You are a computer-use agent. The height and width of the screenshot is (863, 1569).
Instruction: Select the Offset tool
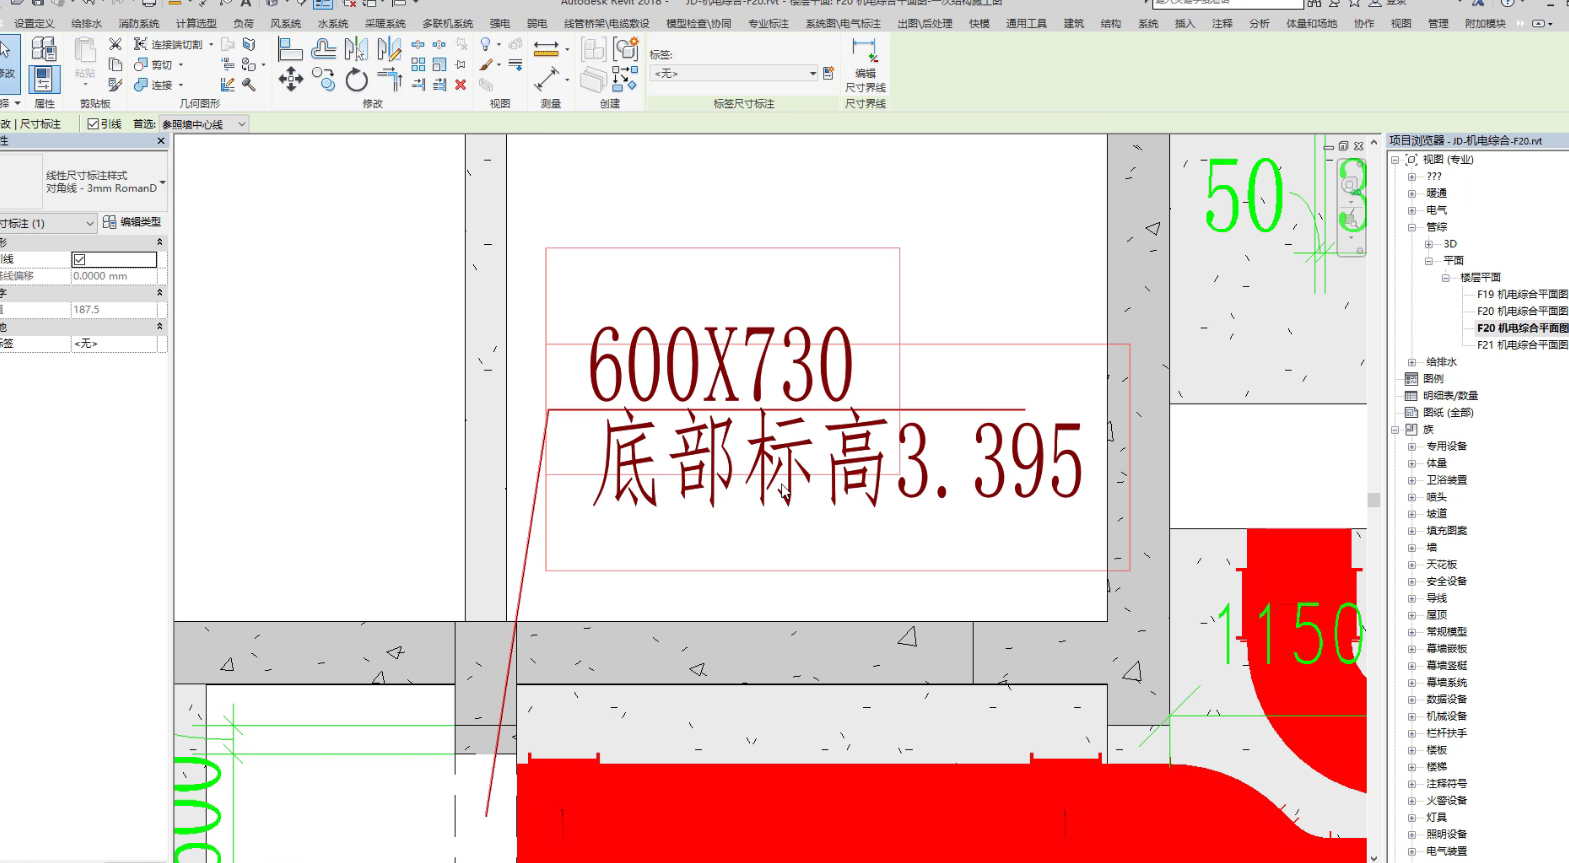point(323,48)
